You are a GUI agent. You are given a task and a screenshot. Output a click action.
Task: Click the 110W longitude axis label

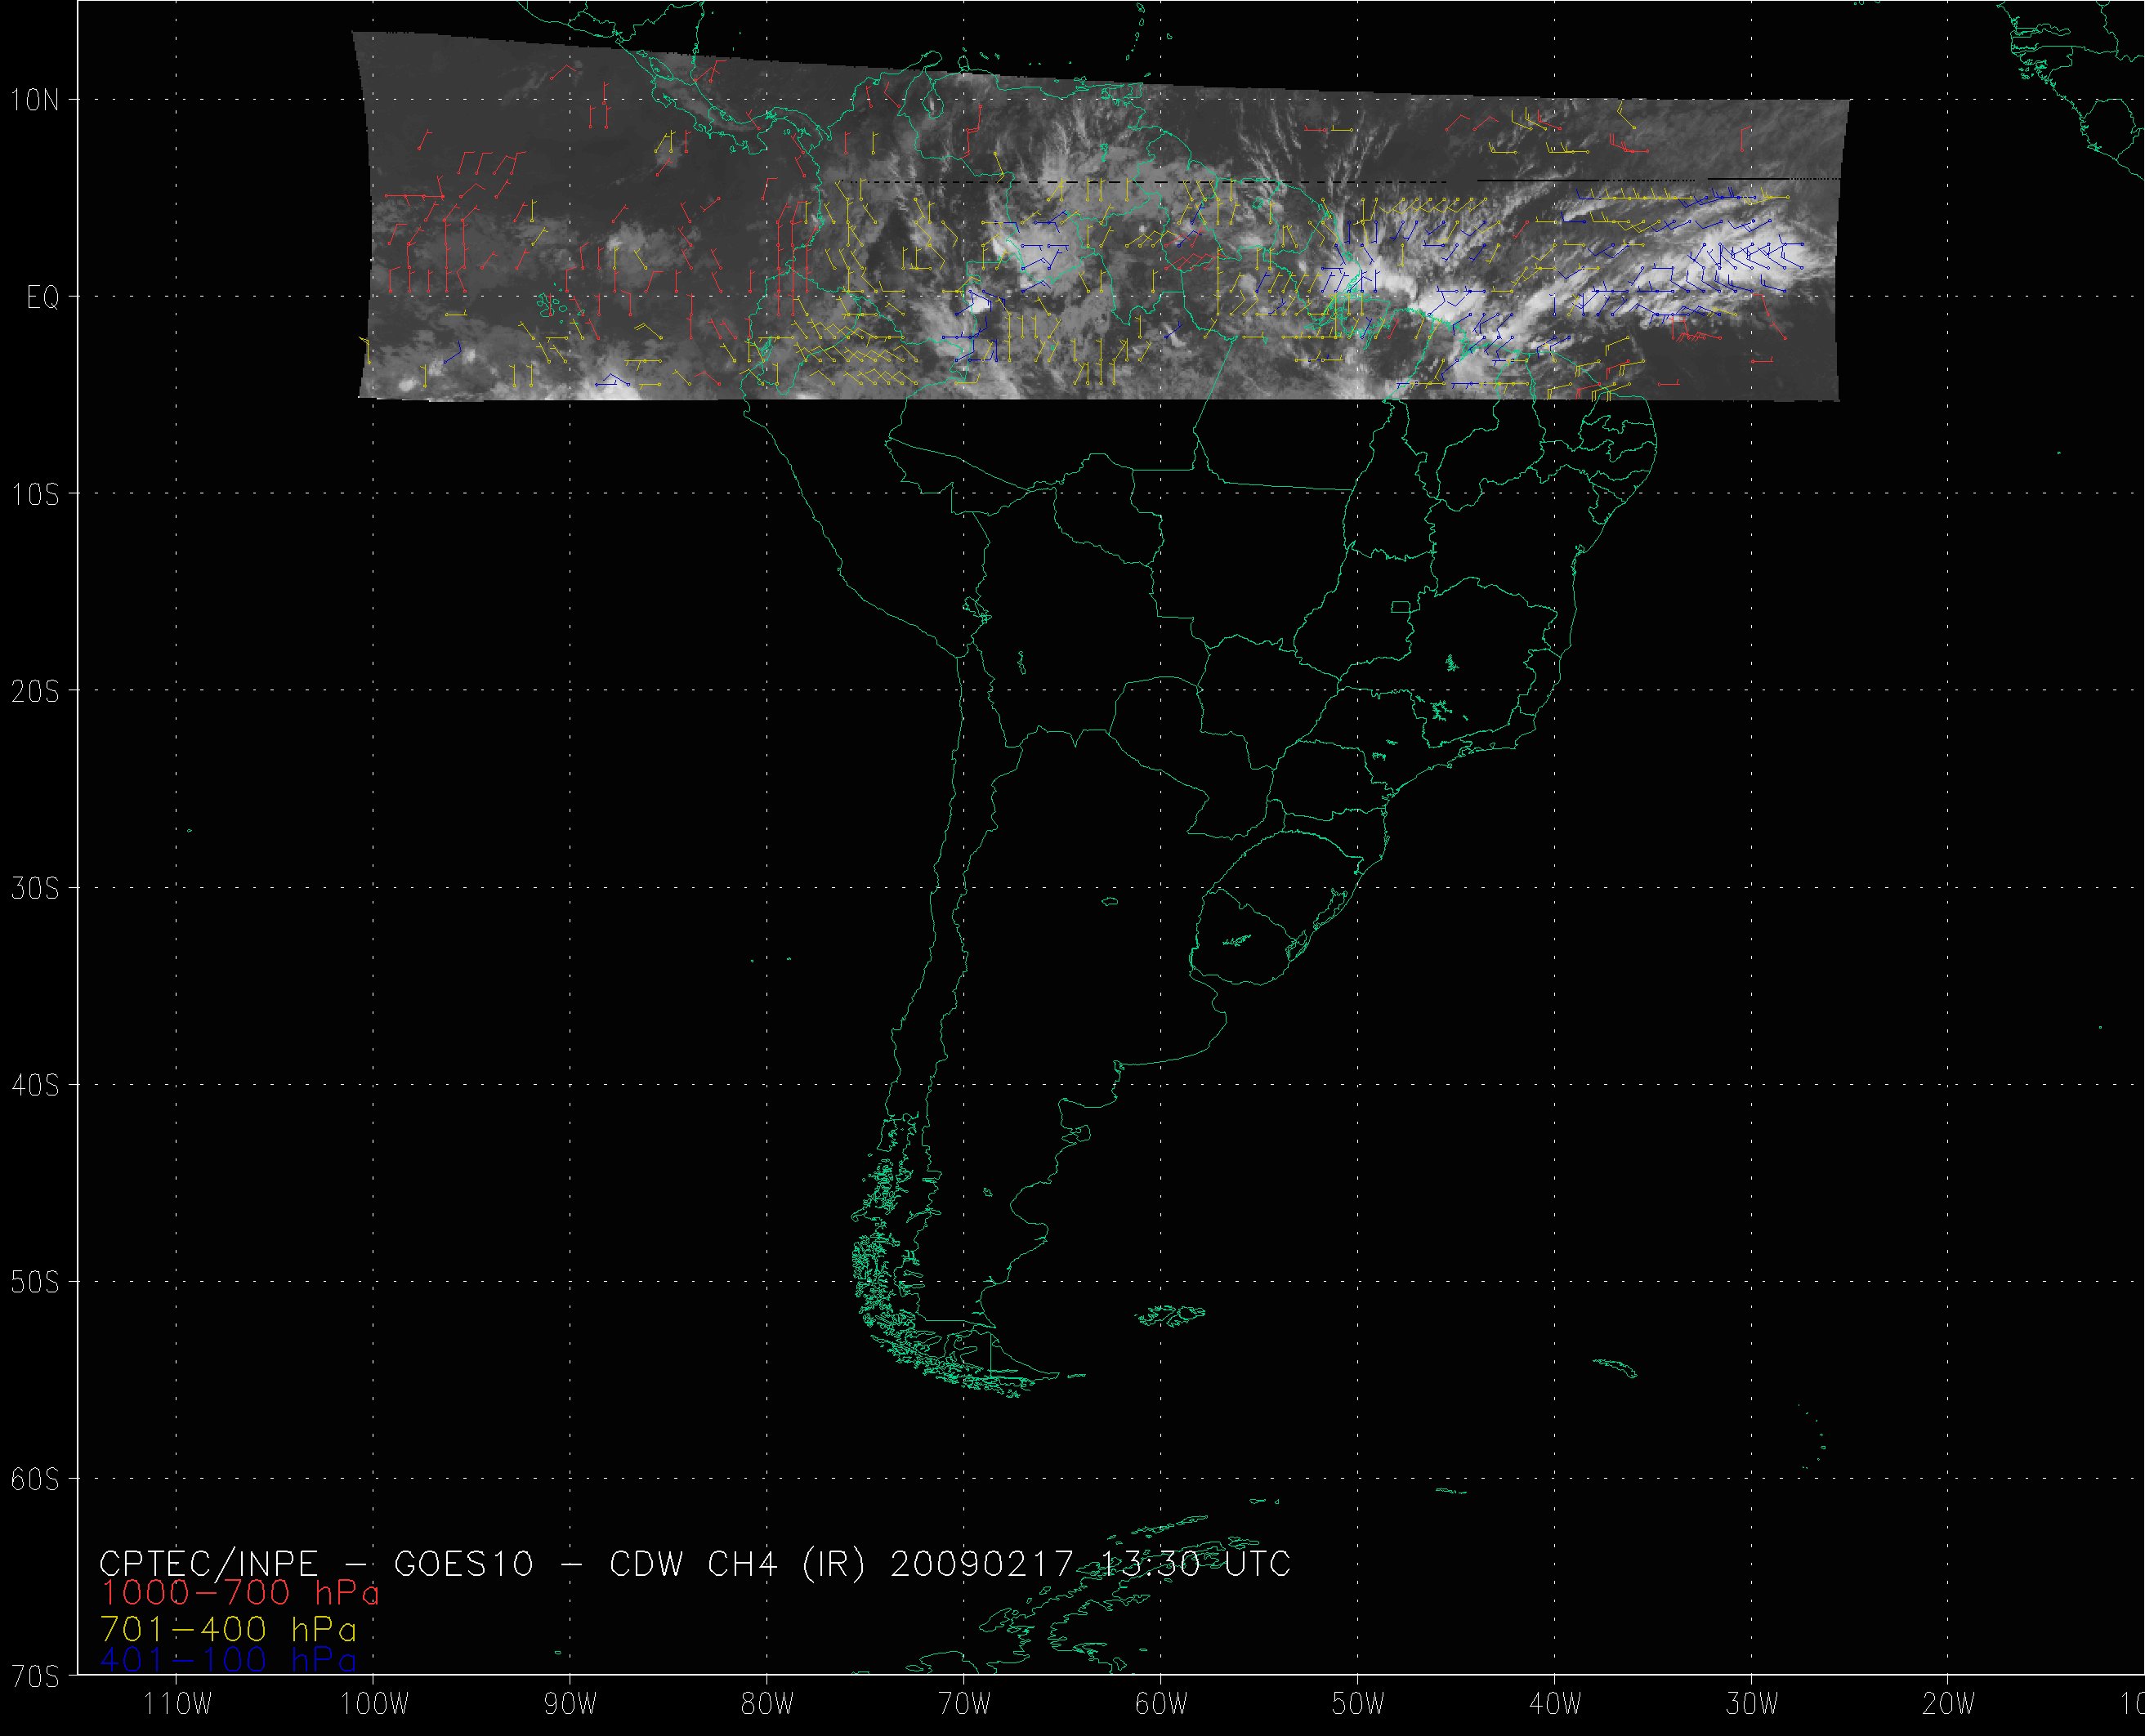tap(177, 1705)
